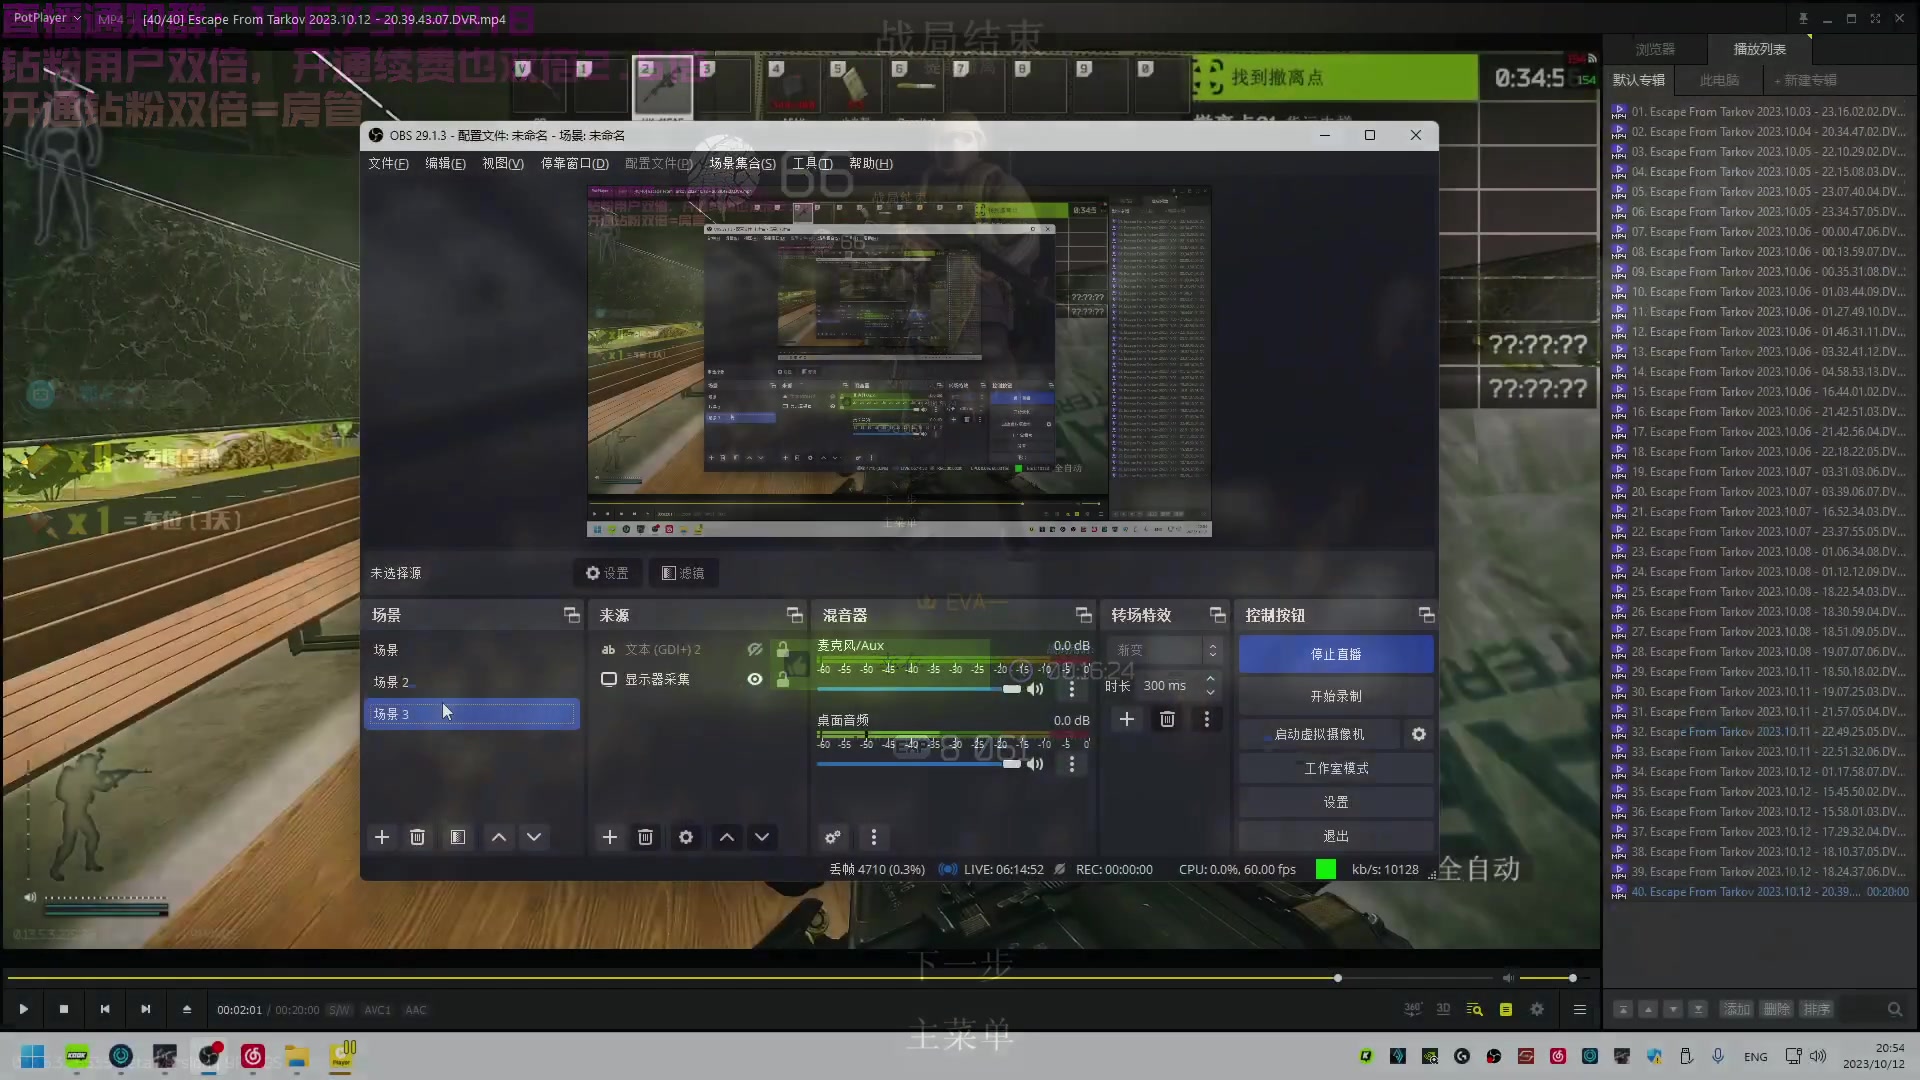Screen dimensions: 1920x1080
Task: Move scene down arrow in Scenes panel
Action: click(x=534, y=837)
